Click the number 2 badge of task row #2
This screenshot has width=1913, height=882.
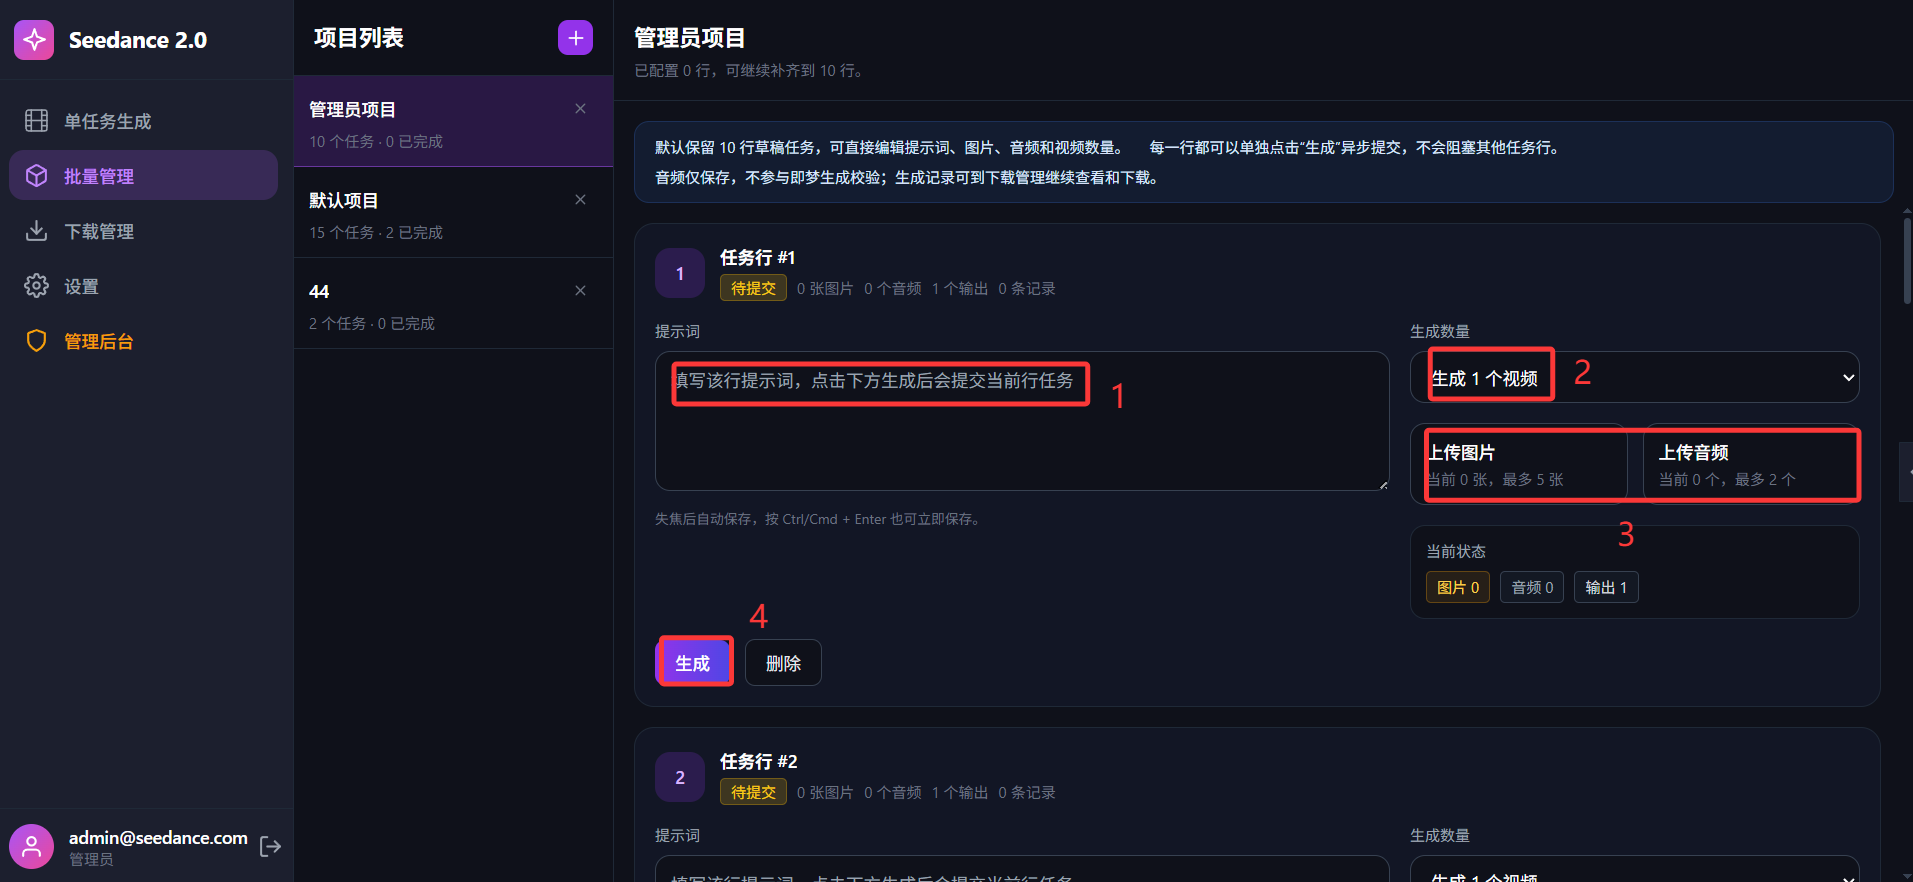(680, 777)
